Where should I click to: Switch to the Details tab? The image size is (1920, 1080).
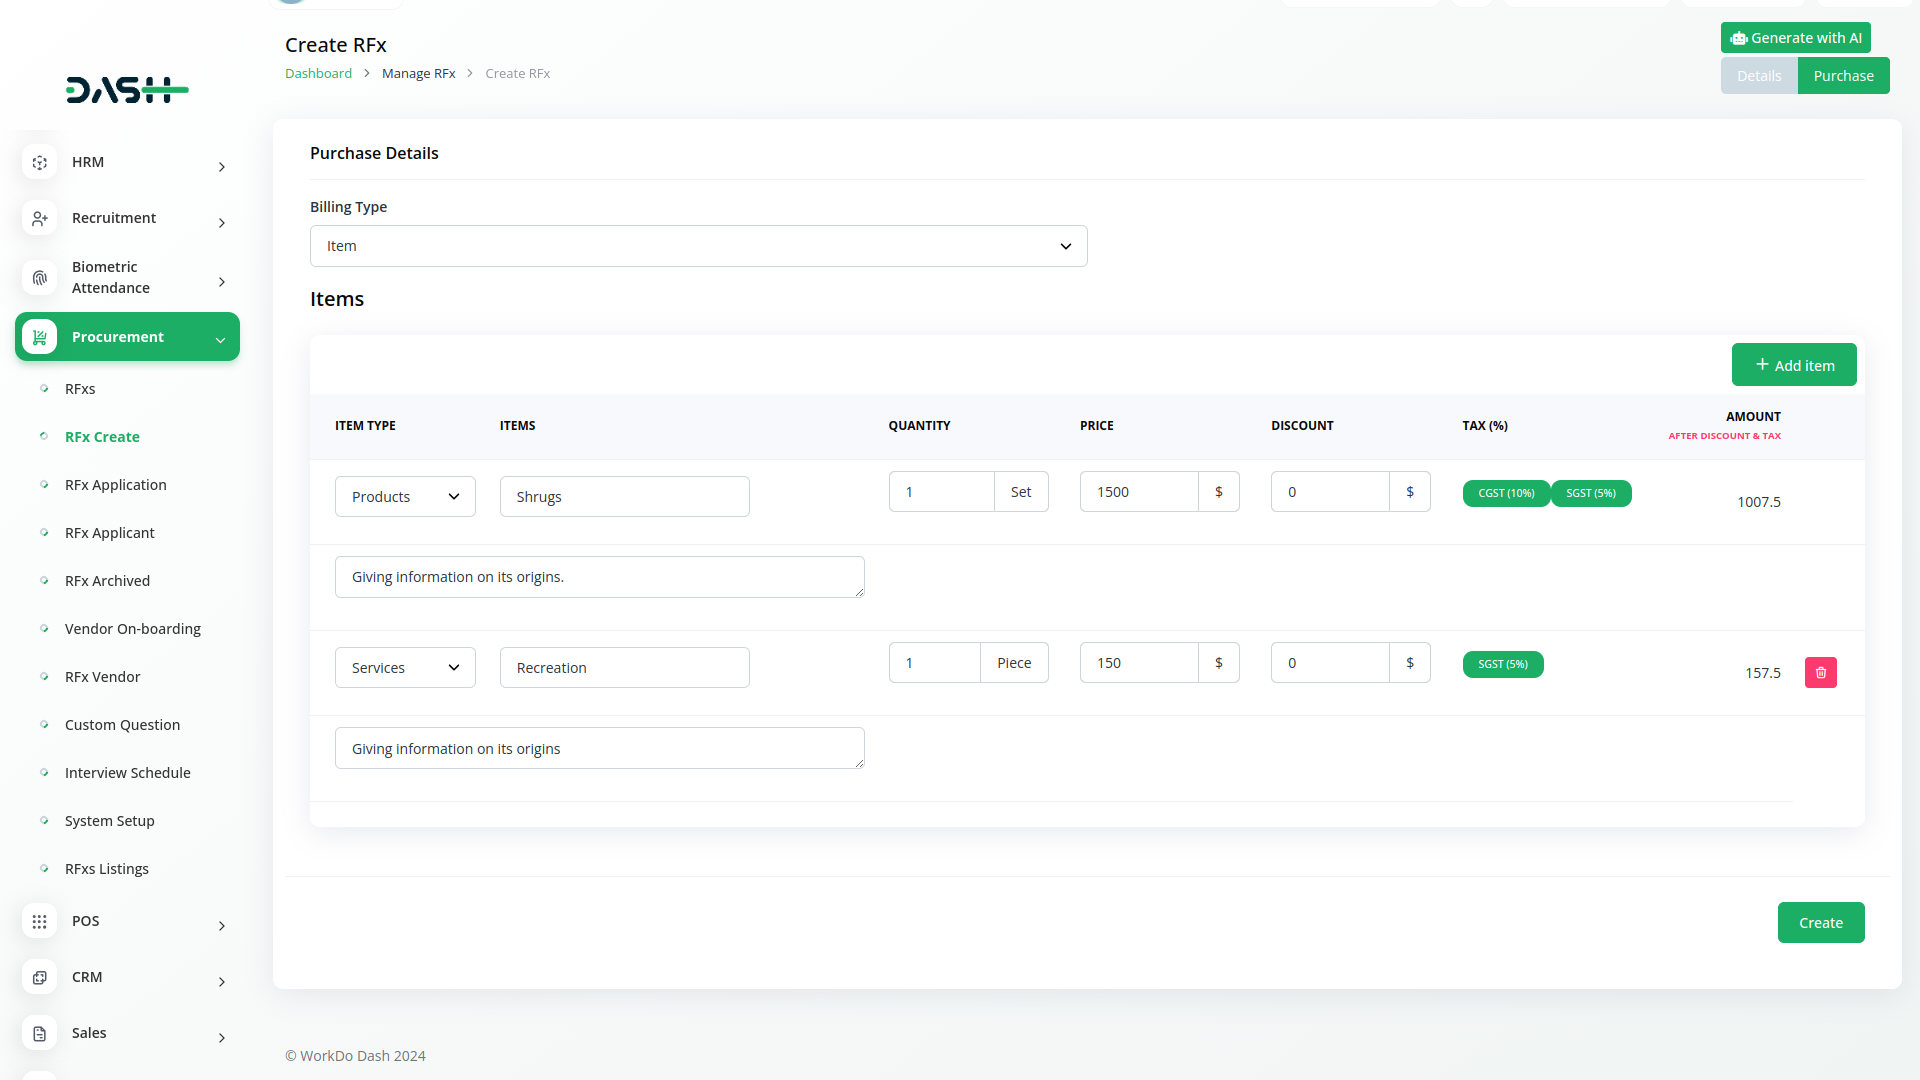[1758, 76]
